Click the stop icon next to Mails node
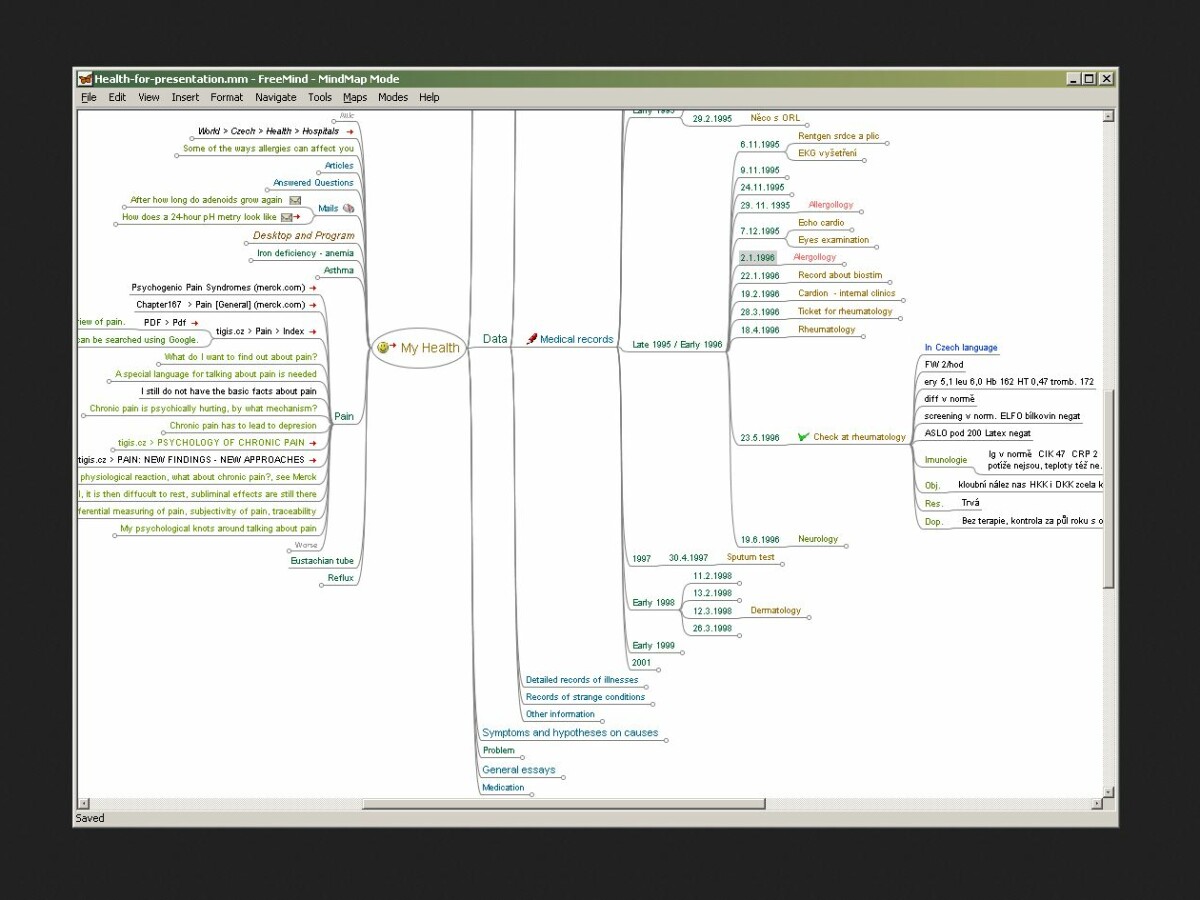Screen dimensions: 1200x900 [347, 208]
